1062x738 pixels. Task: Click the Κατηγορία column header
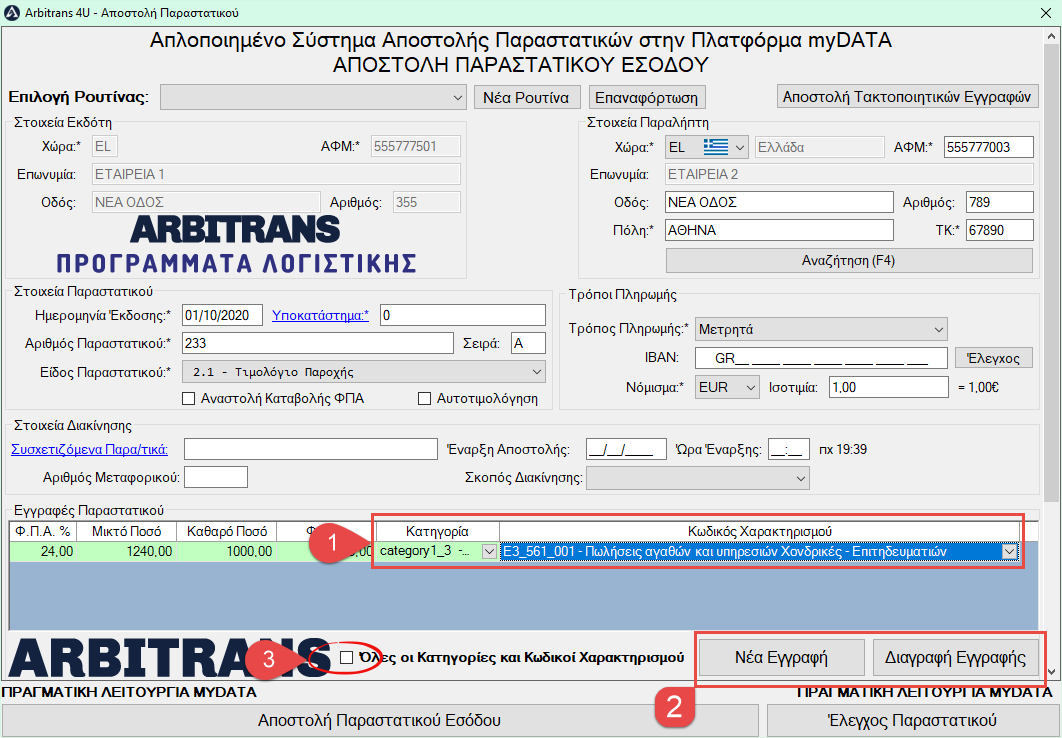pyautogui.click(x=438, y=531)
